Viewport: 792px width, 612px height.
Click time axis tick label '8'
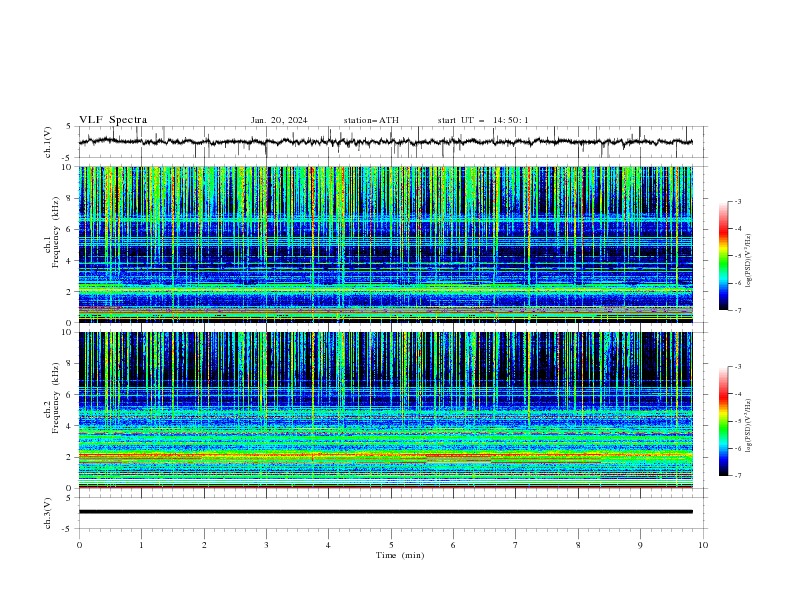[x=578, y=545]
